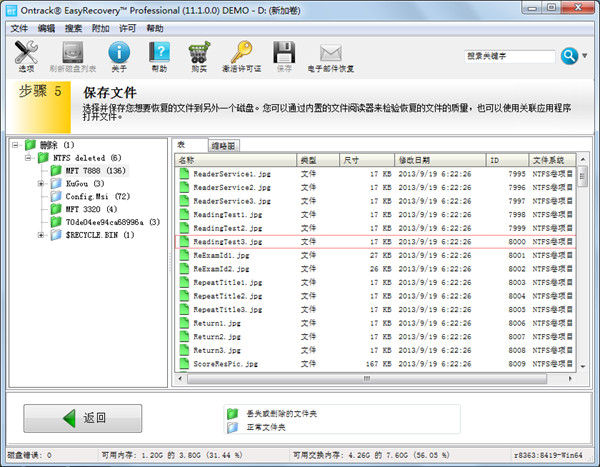
Task: Open the 关于 (About) info icon
Action: [x=119, y=56]
